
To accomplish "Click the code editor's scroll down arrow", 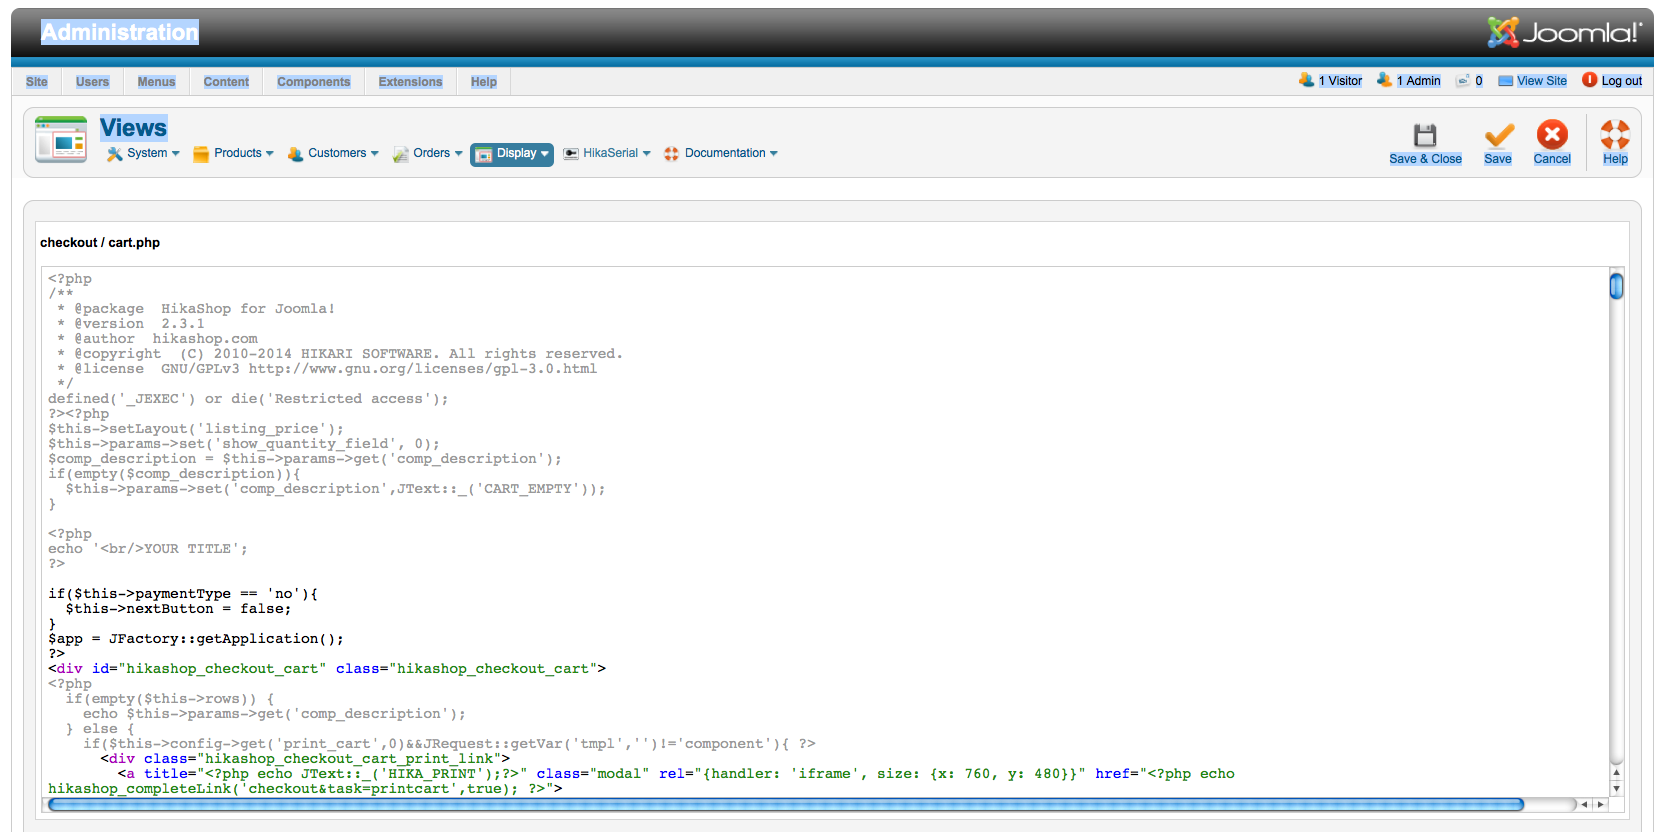I will tap(1616, 789).
